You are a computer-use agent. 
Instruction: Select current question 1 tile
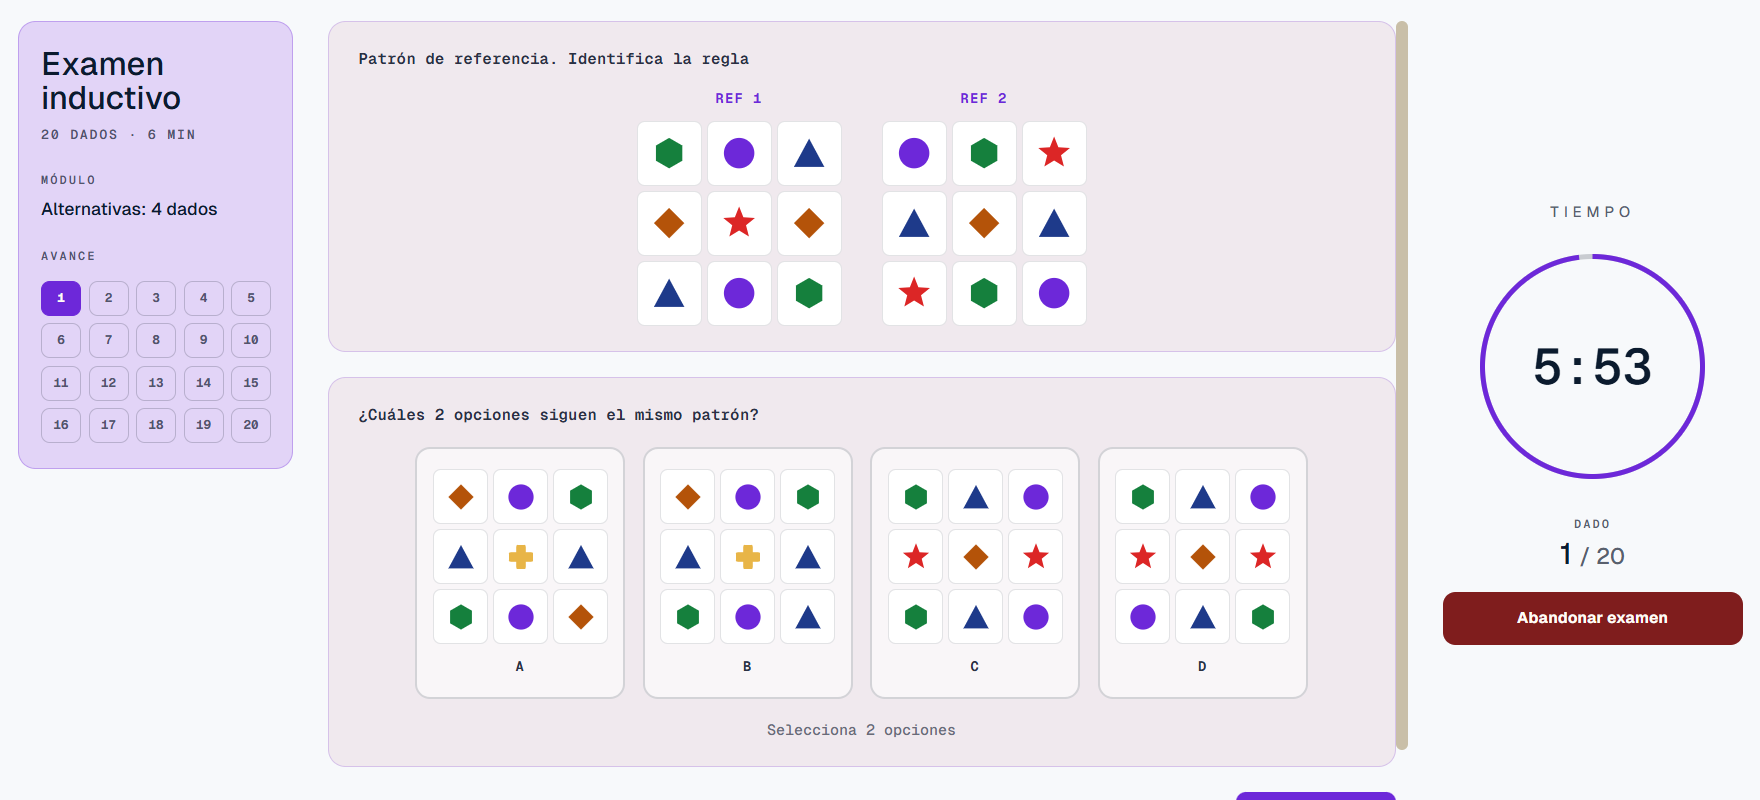coord(61,298)
